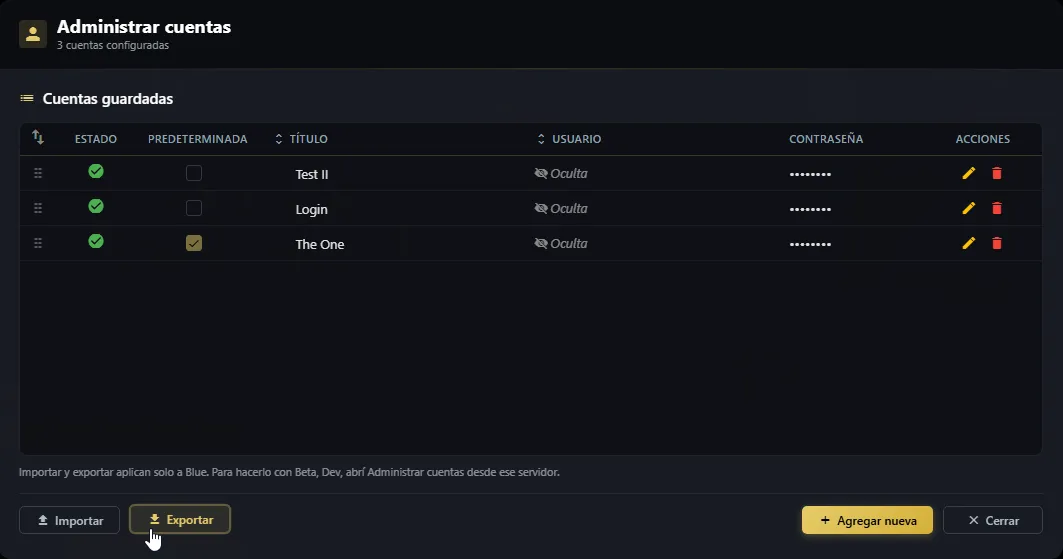
Task: Set Login as default account
Action: click(194, 207)
